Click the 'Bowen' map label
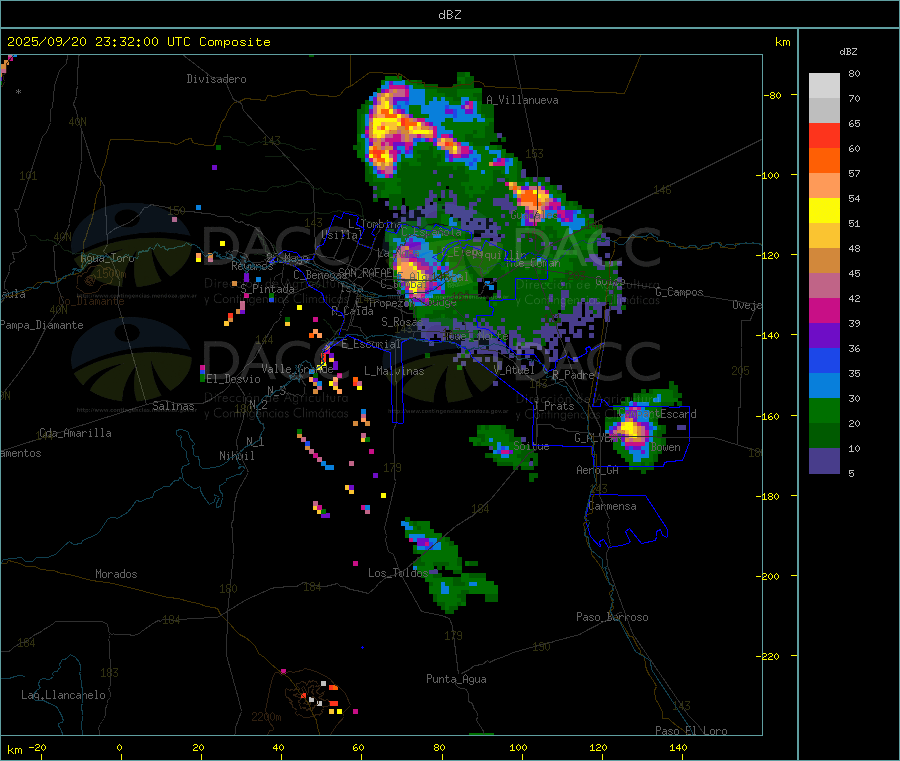 pos(666,447)
